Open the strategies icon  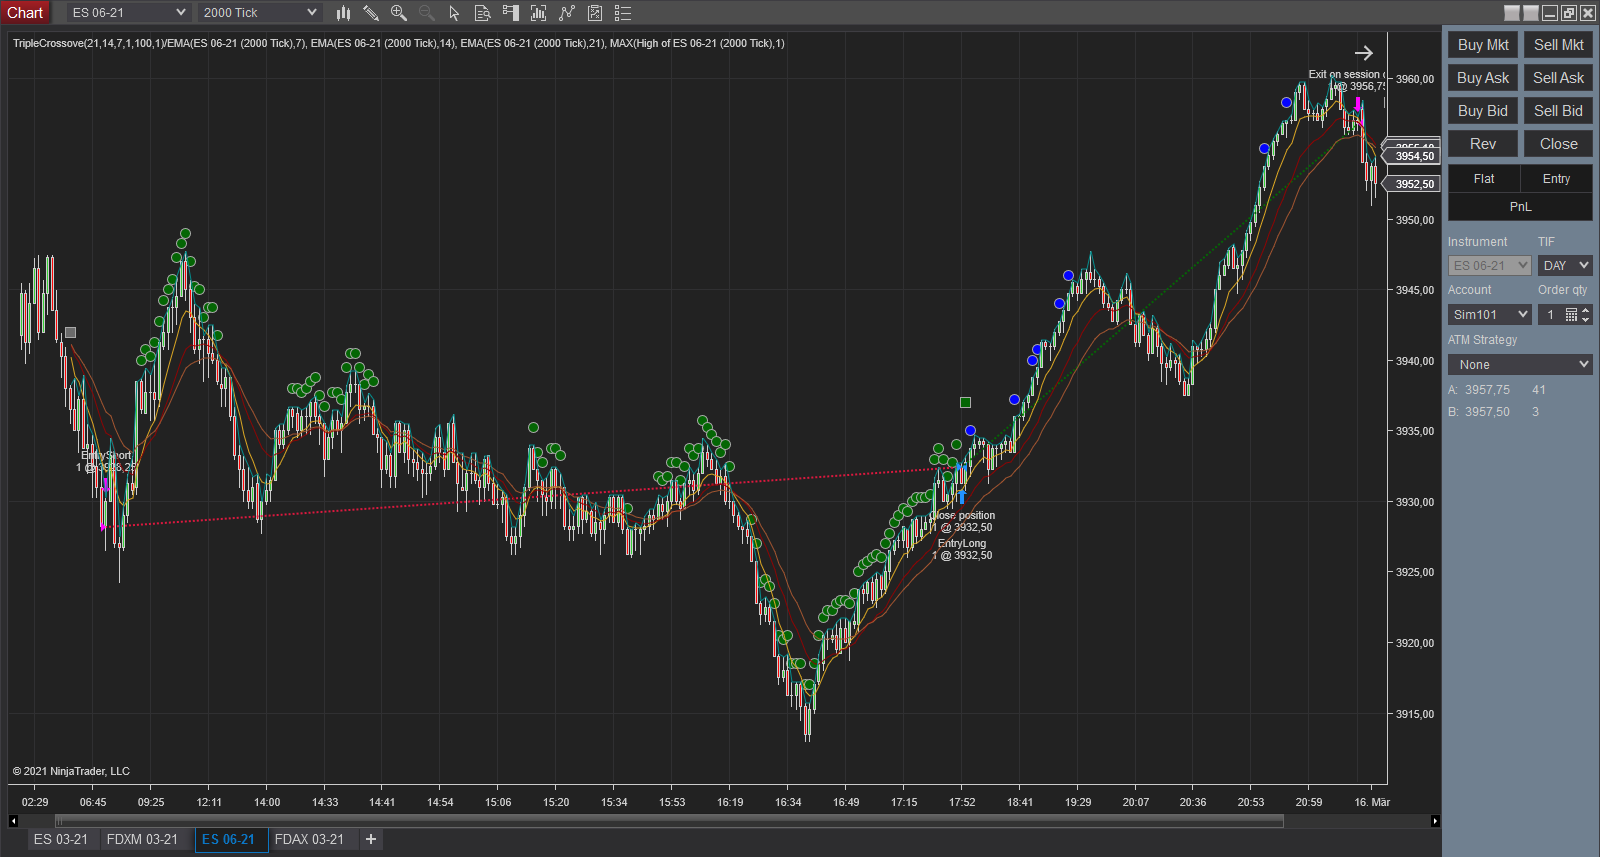[567, 13]
